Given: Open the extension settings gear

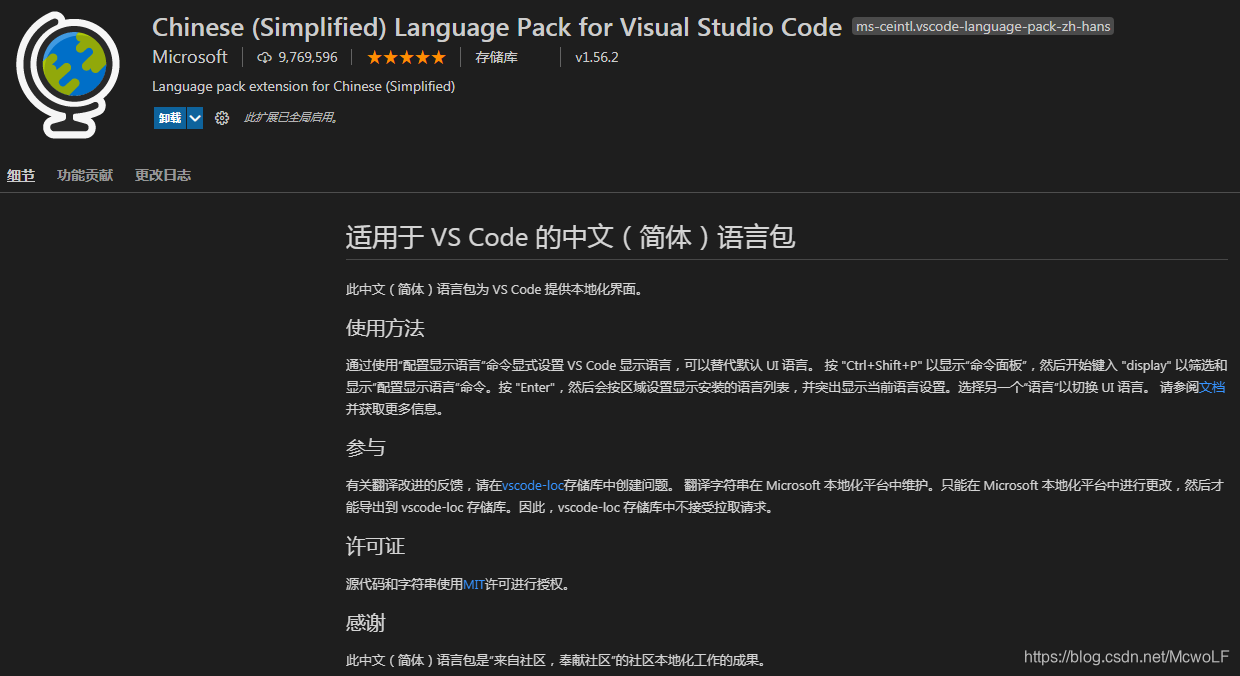Looking at the screenshot, I should tap(222, 118).
